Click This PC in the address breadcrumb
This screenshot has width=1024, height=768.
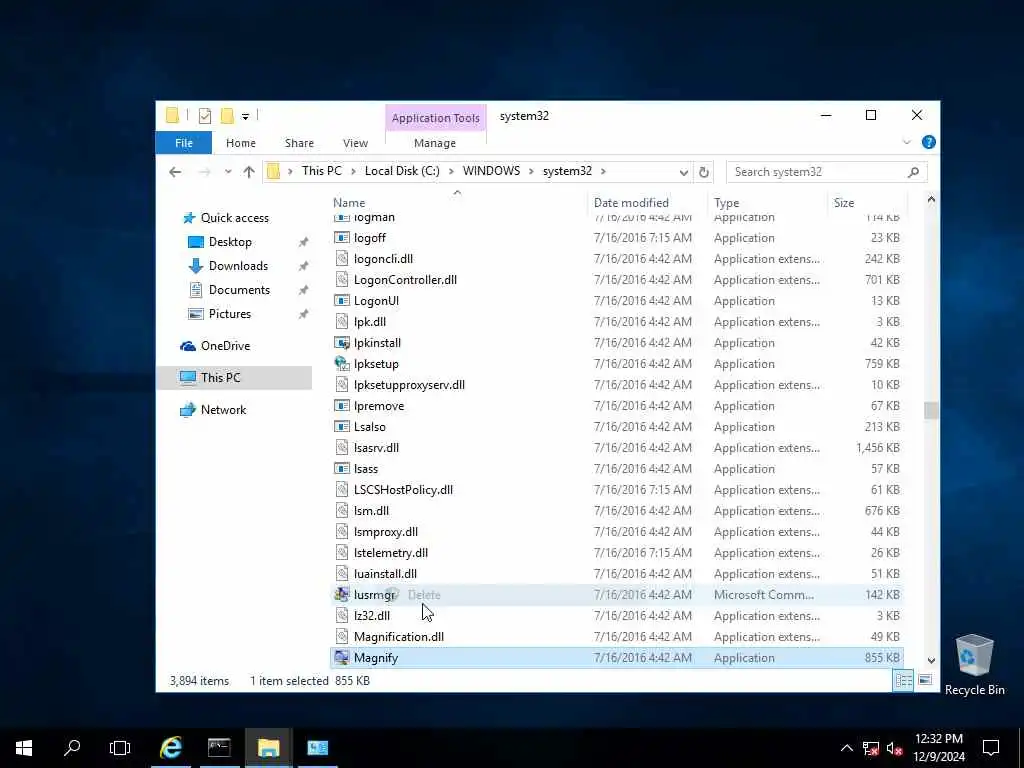point(321,171)
